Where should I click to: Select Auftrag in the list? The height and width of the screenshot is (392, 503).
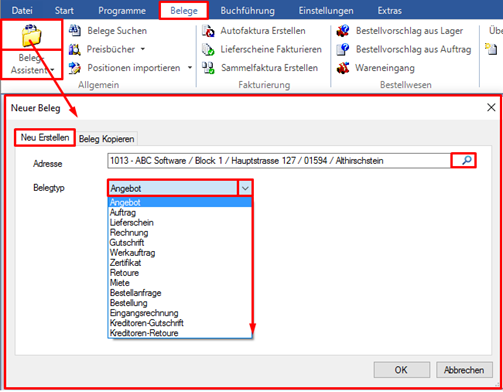180,212
